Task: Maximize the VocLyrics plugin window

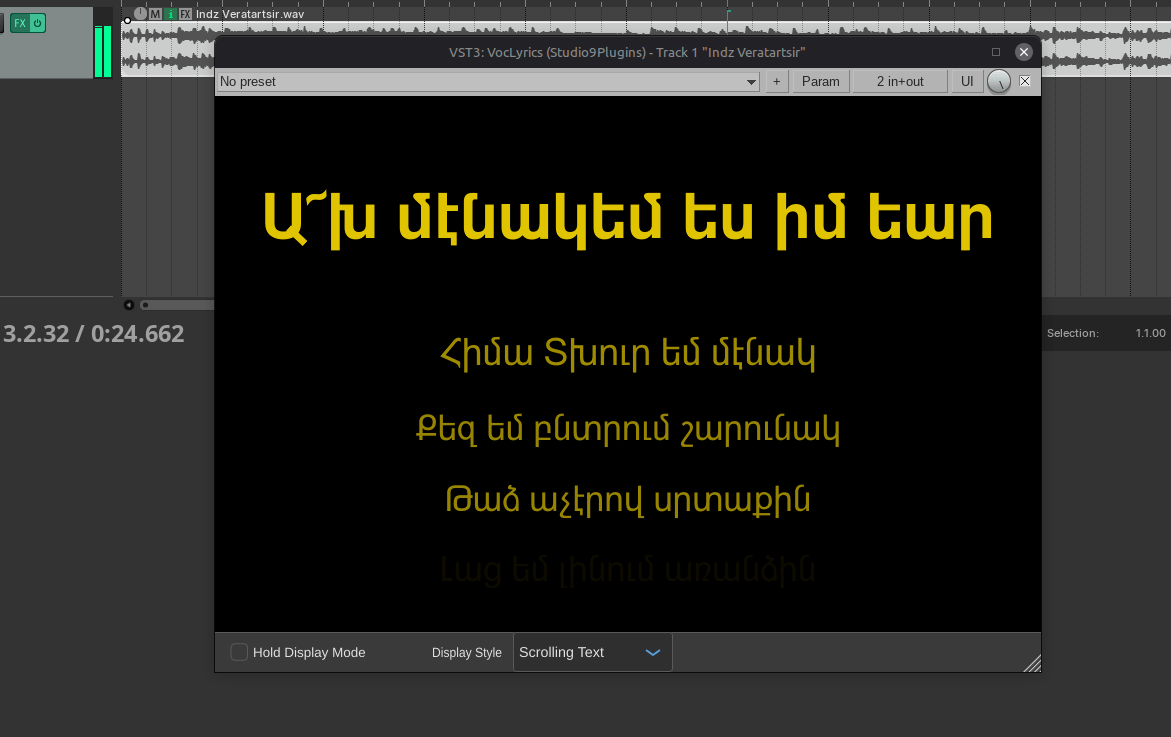Action: click(x=995, y=52)
